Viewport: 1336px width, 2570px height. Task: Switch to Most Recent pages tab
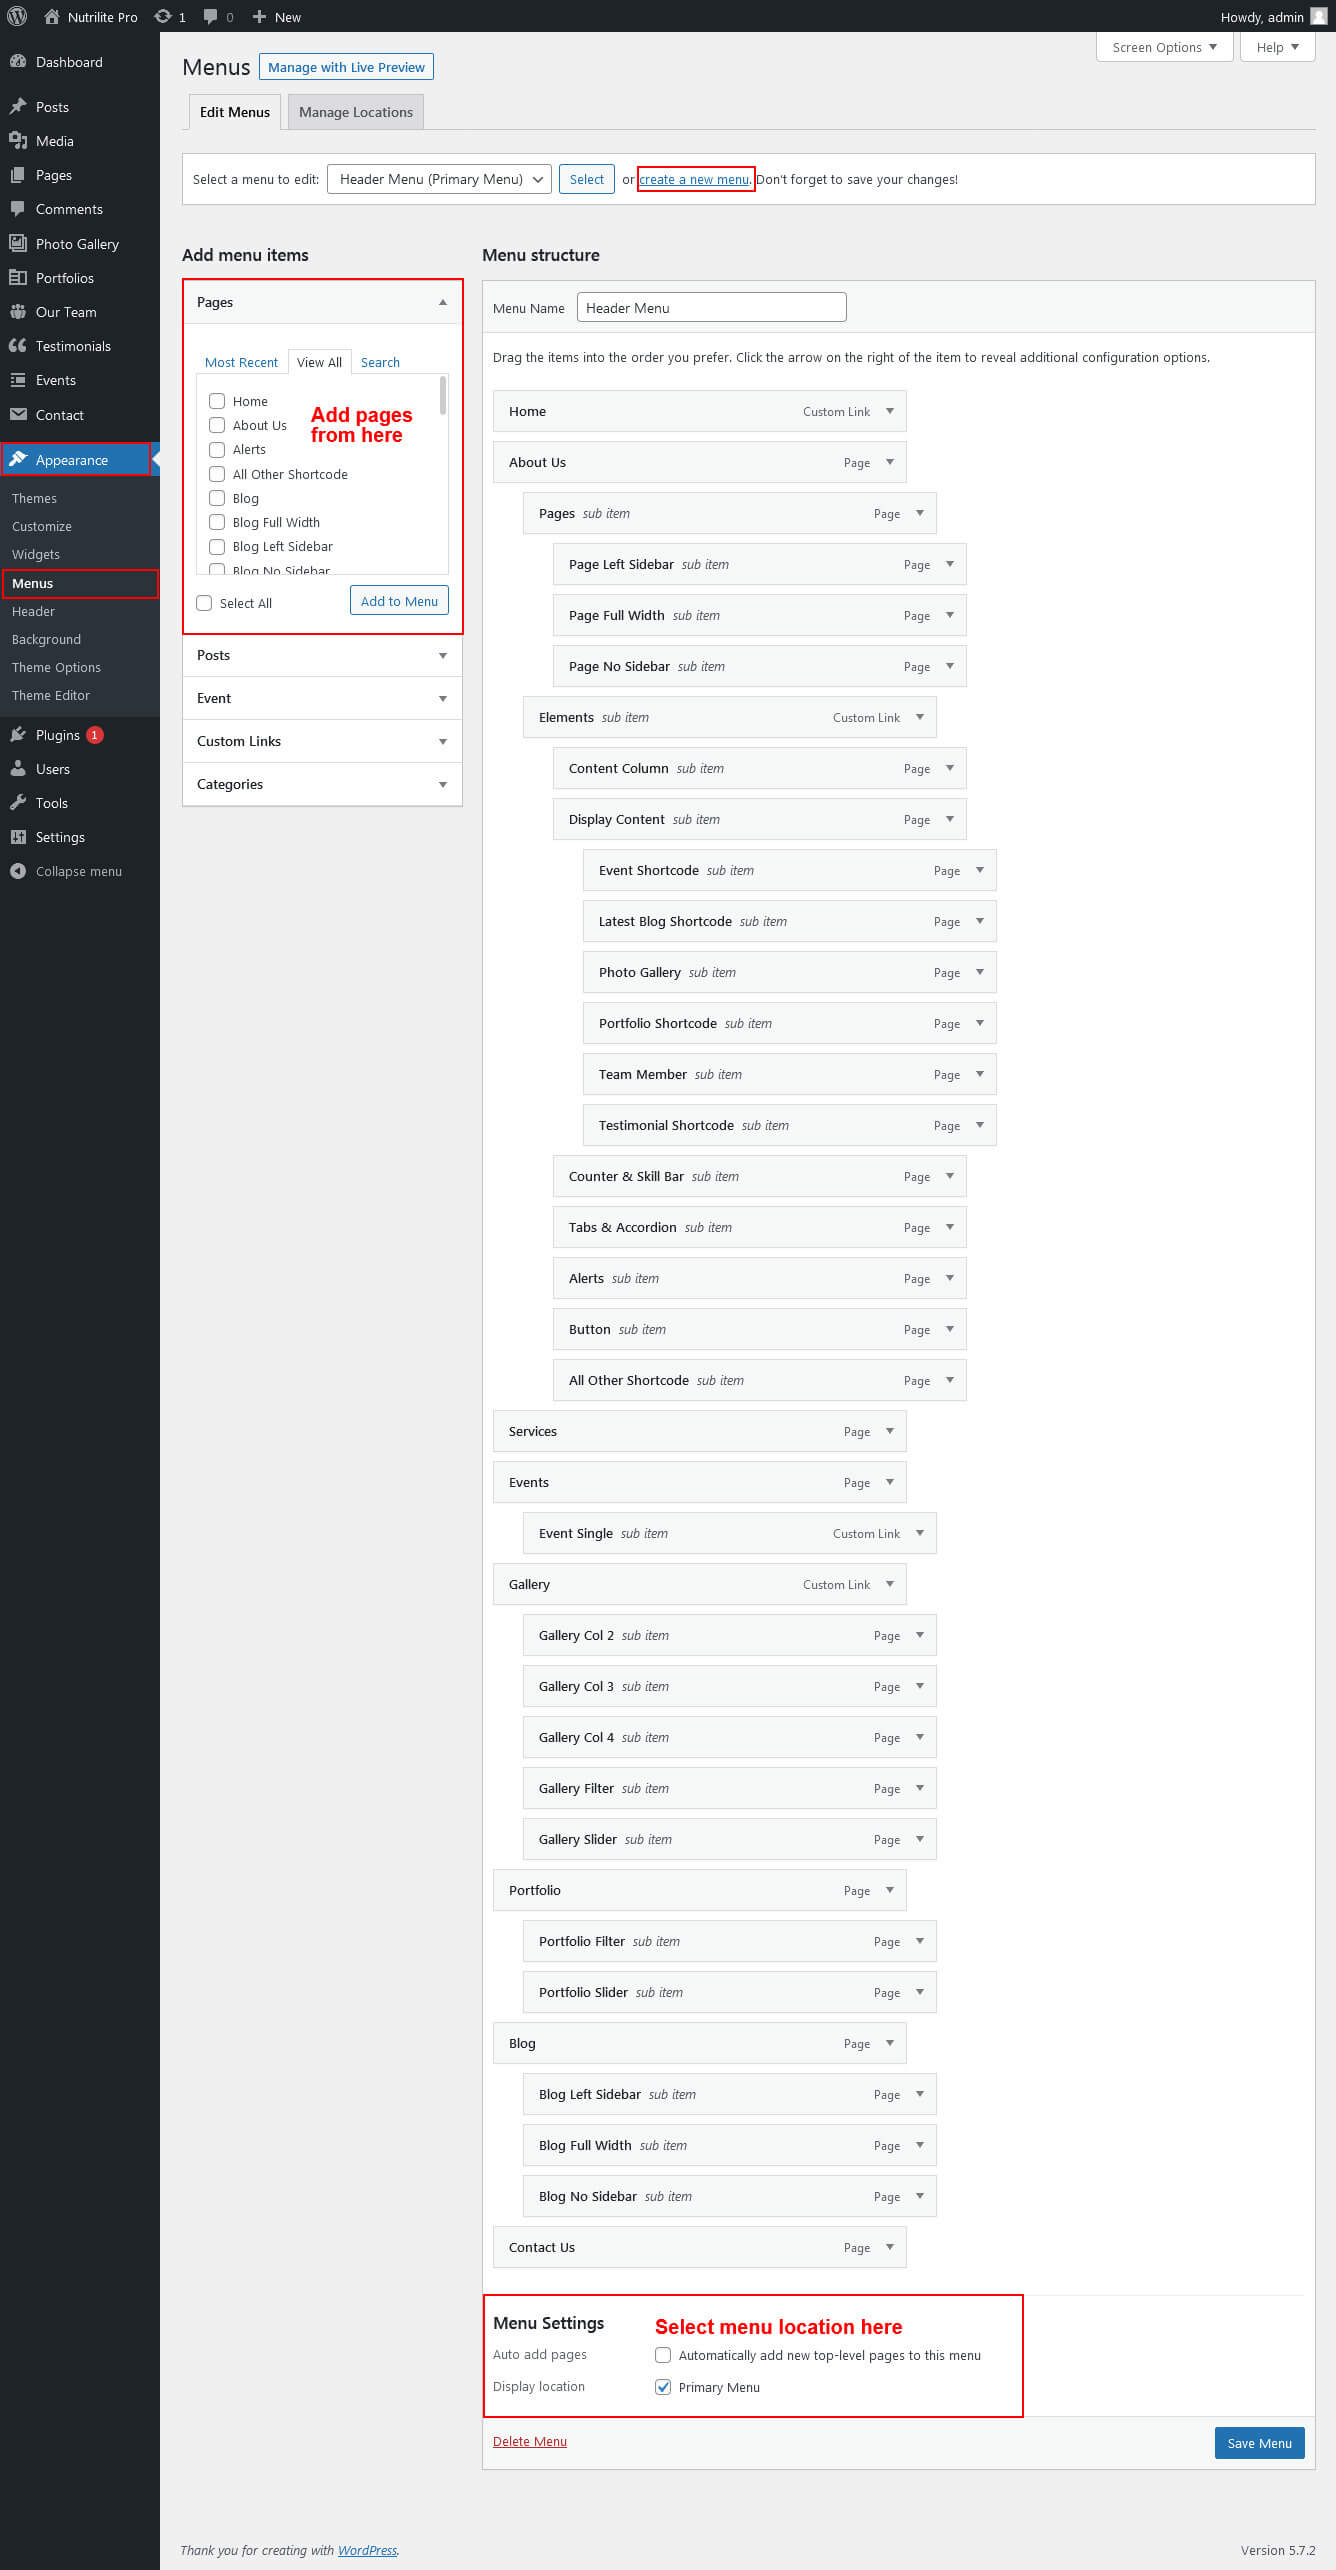[241, 362]
